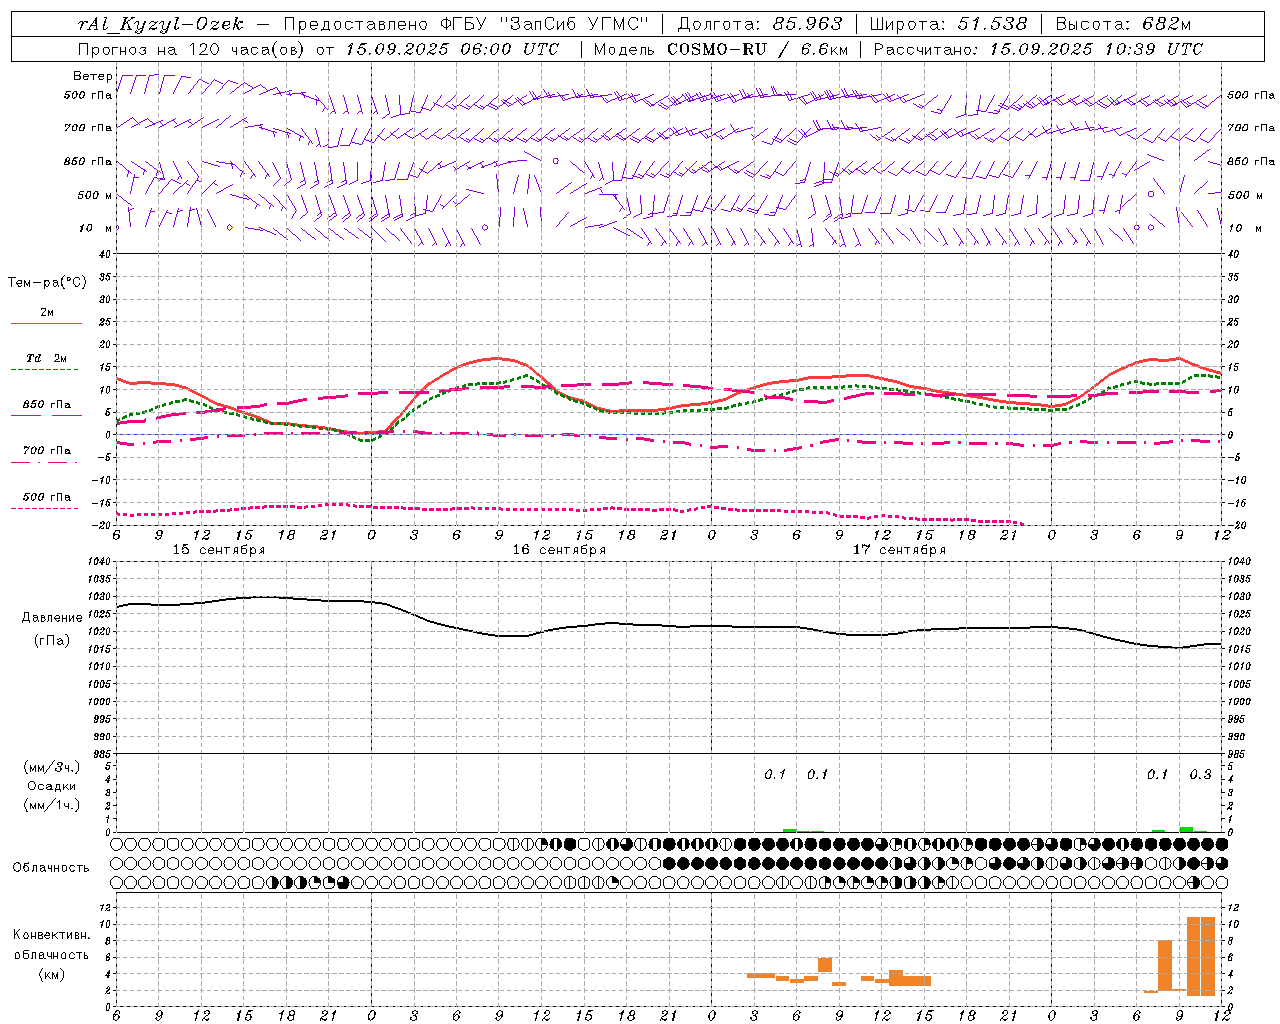Click the 2м temperature legend line sample
This screenshot has width=1280, height=1024.
click(46, 324)
